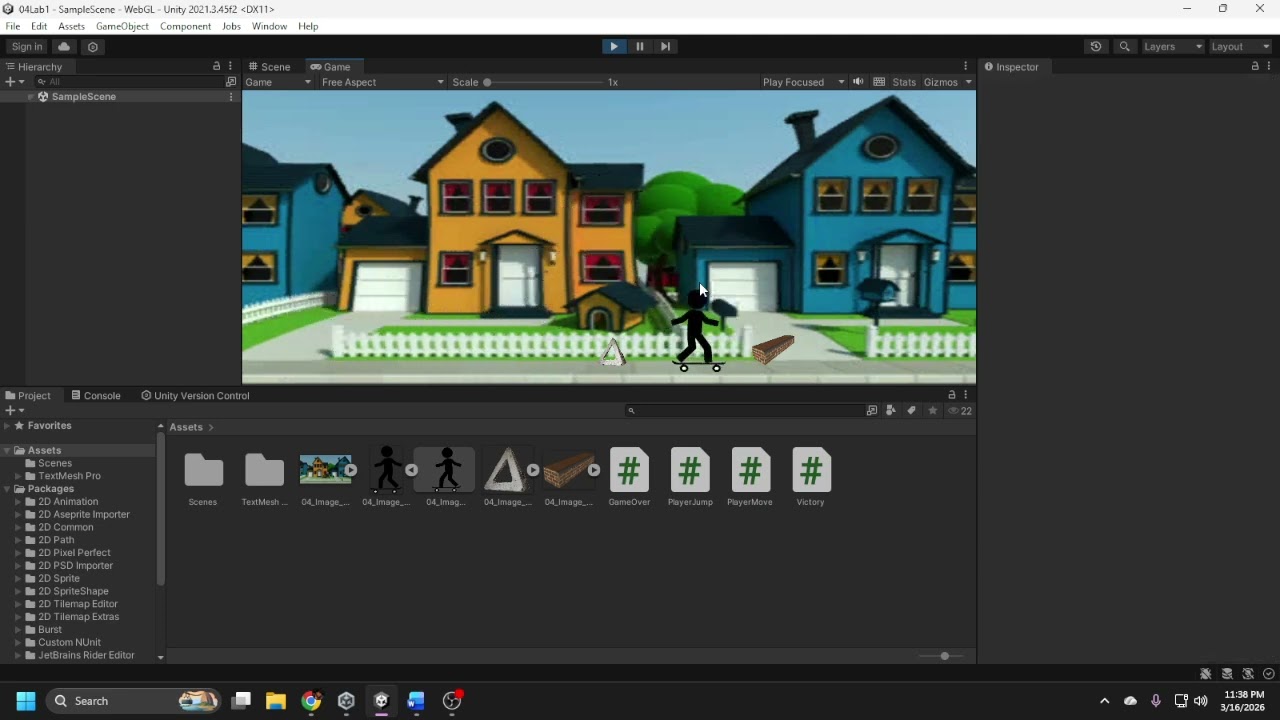Screen dimensions: 1280x720
Task: Select the TextMesh Pro folder in tree
Action: (x=69, y=476)
